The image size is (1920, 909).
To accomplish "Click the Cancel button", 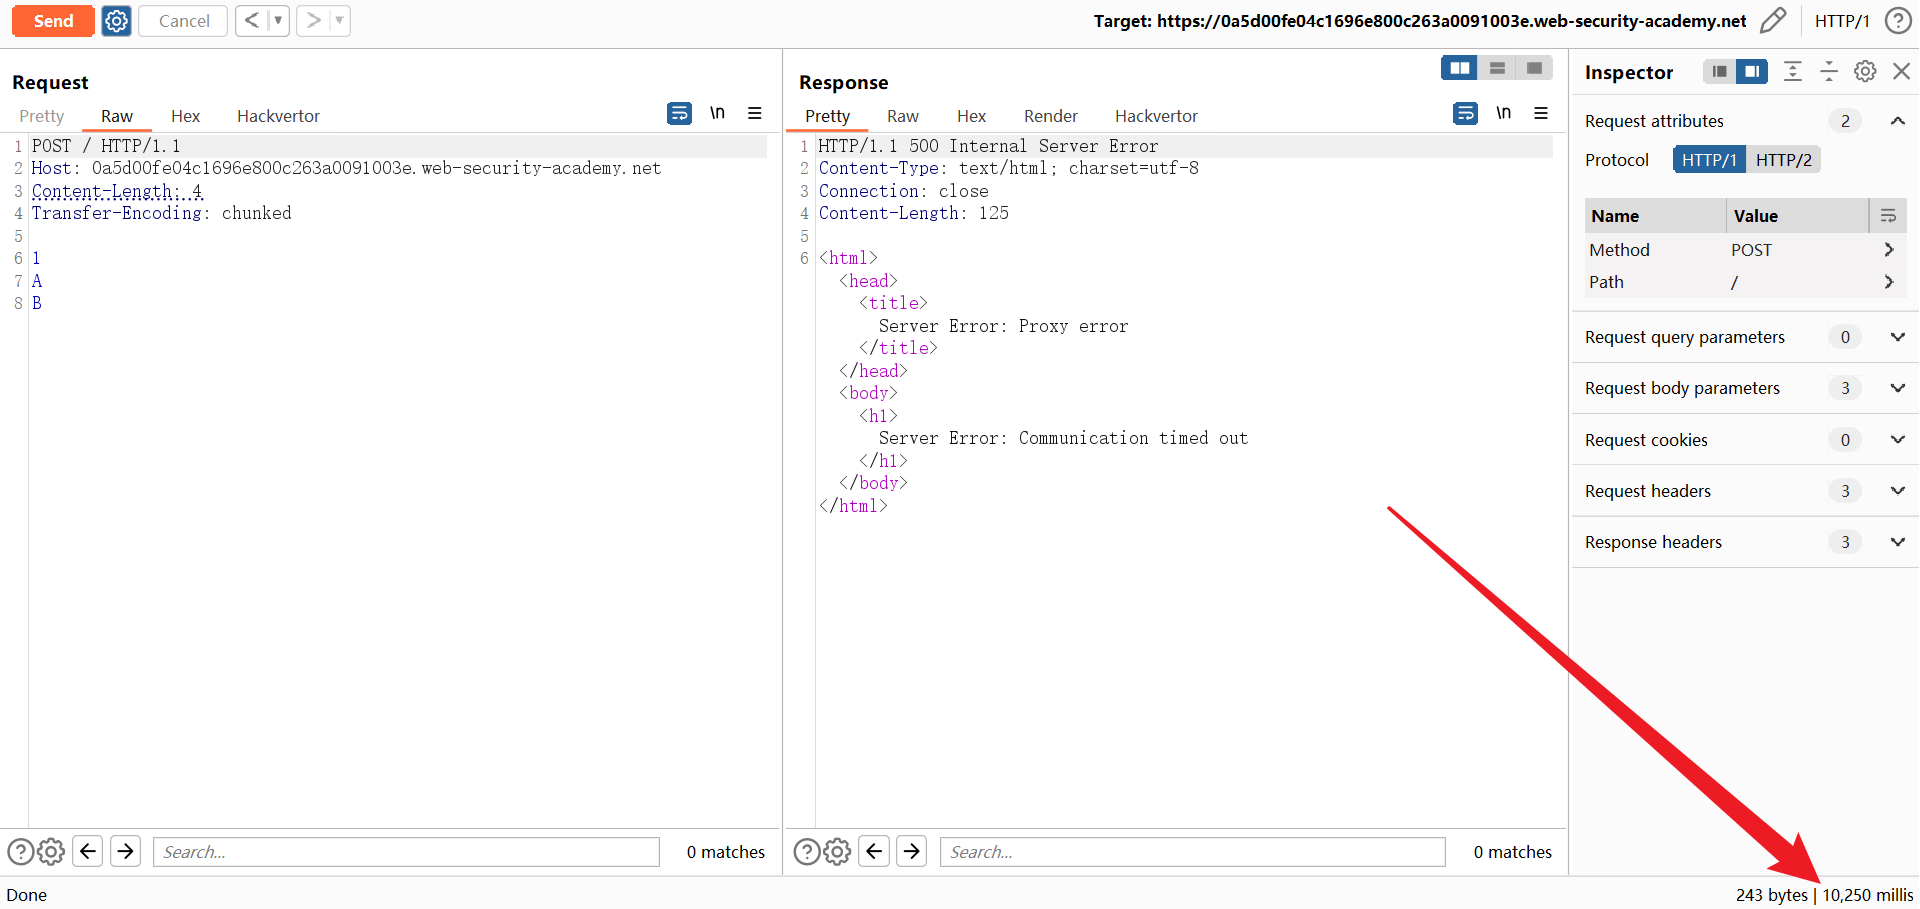I will click(183, 21).
